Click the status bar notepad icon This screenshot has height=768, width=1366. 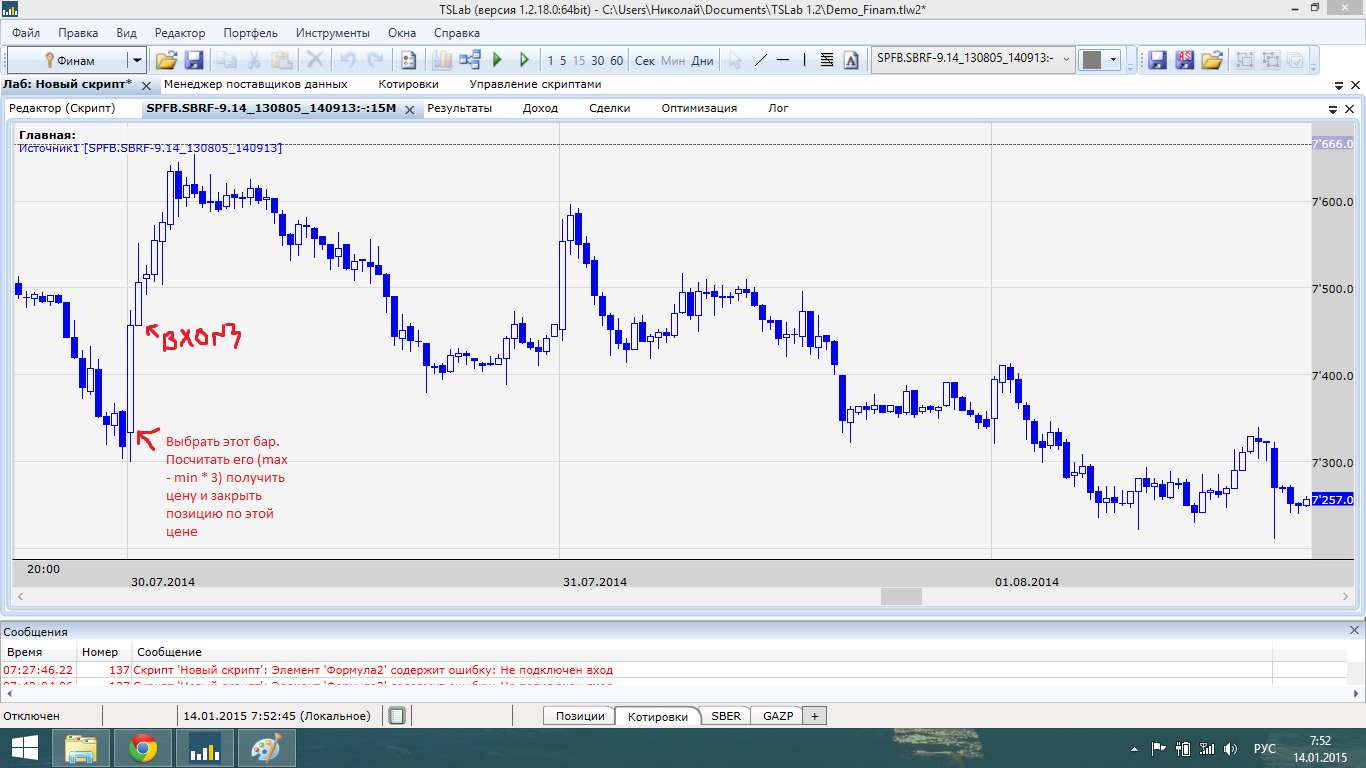pos(397,716)
